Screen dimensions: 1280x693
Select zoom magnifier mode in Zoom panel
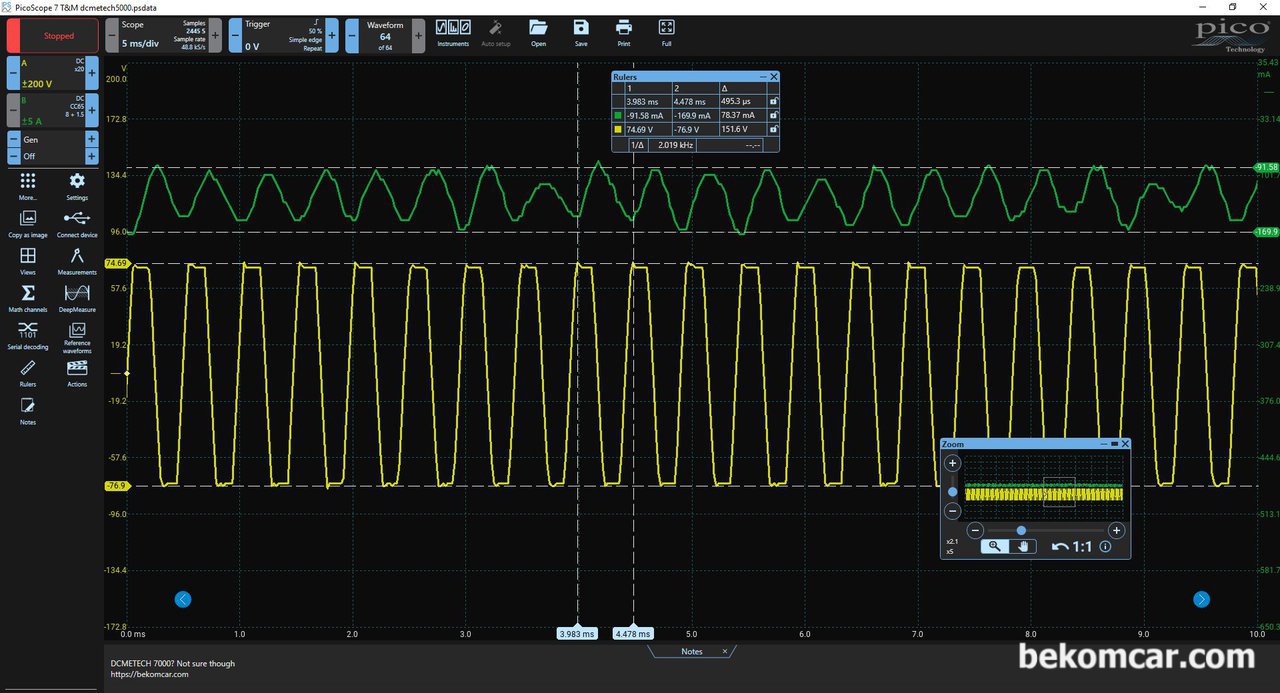tap(995, 546)
